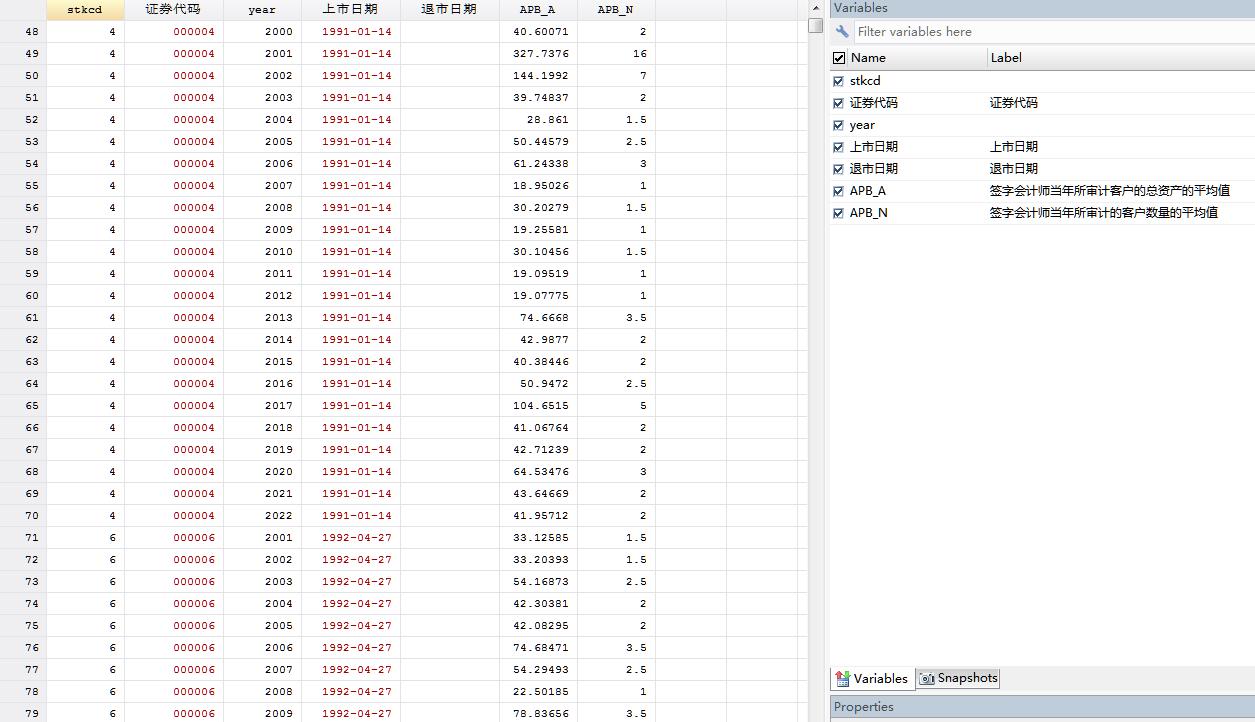Click the Properties panel title bar

pyautogui.click(x=1042, y=707)
